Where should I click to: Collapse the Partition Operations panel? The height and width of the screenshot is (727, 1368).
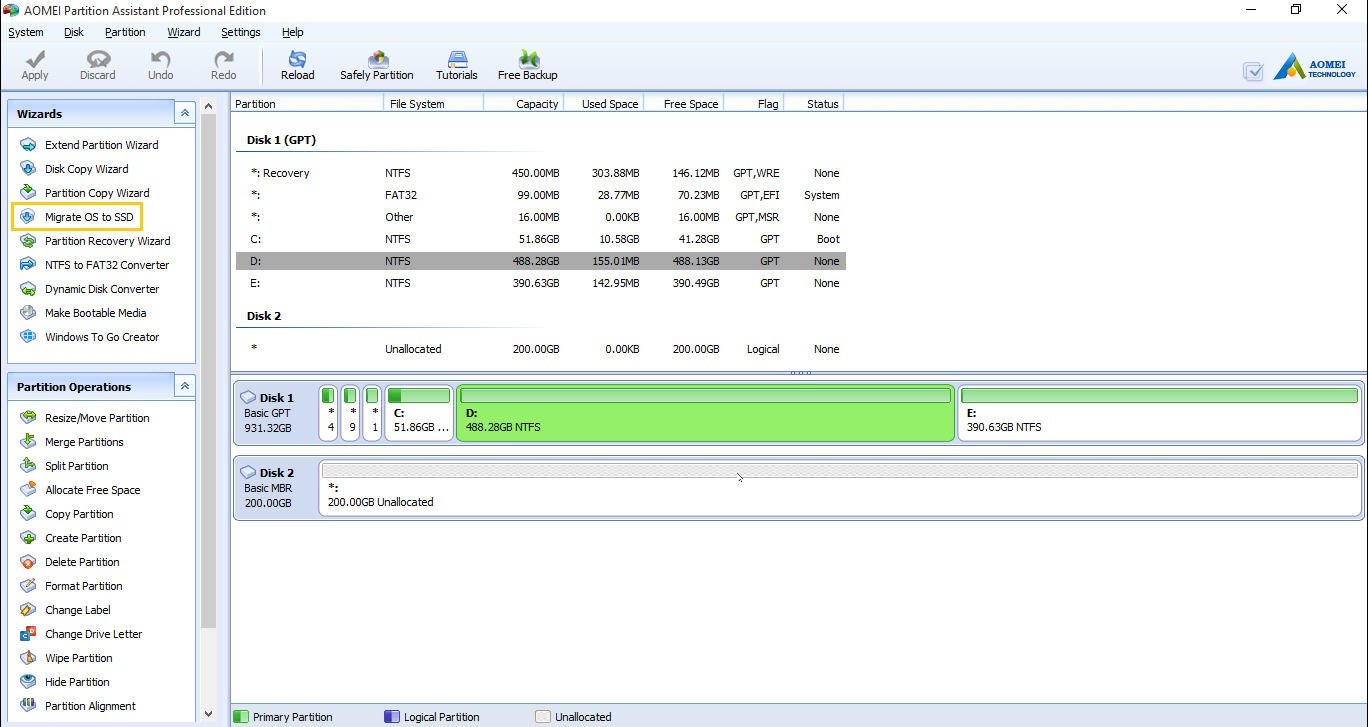pyautogui.click(x=185, y=386)
